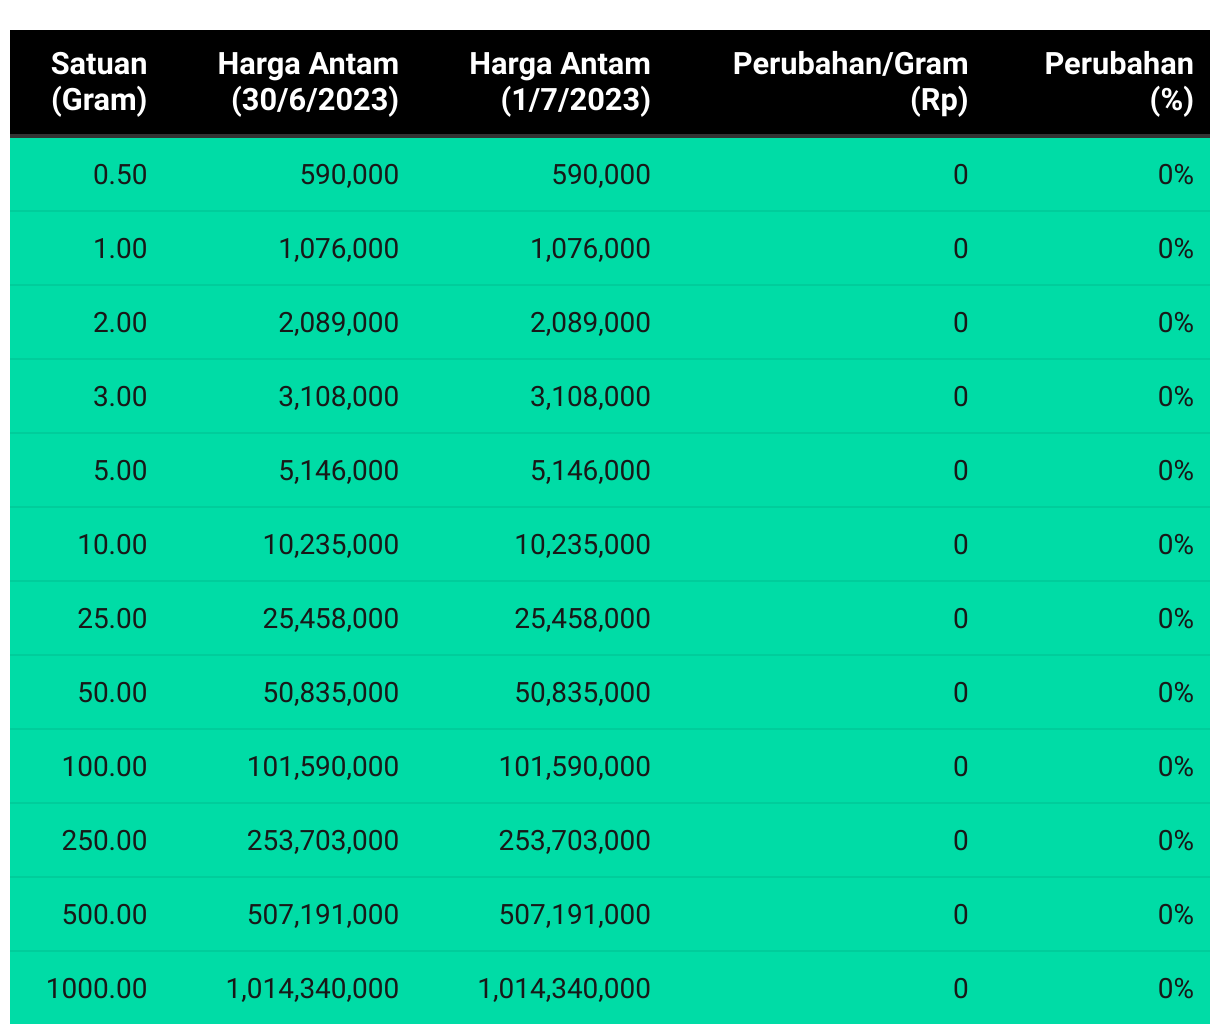Select 253,703,000 under Harga Antam (1/7/2023)
Viewport: 1220px width, 1034px height.
[x=575, y=841]
